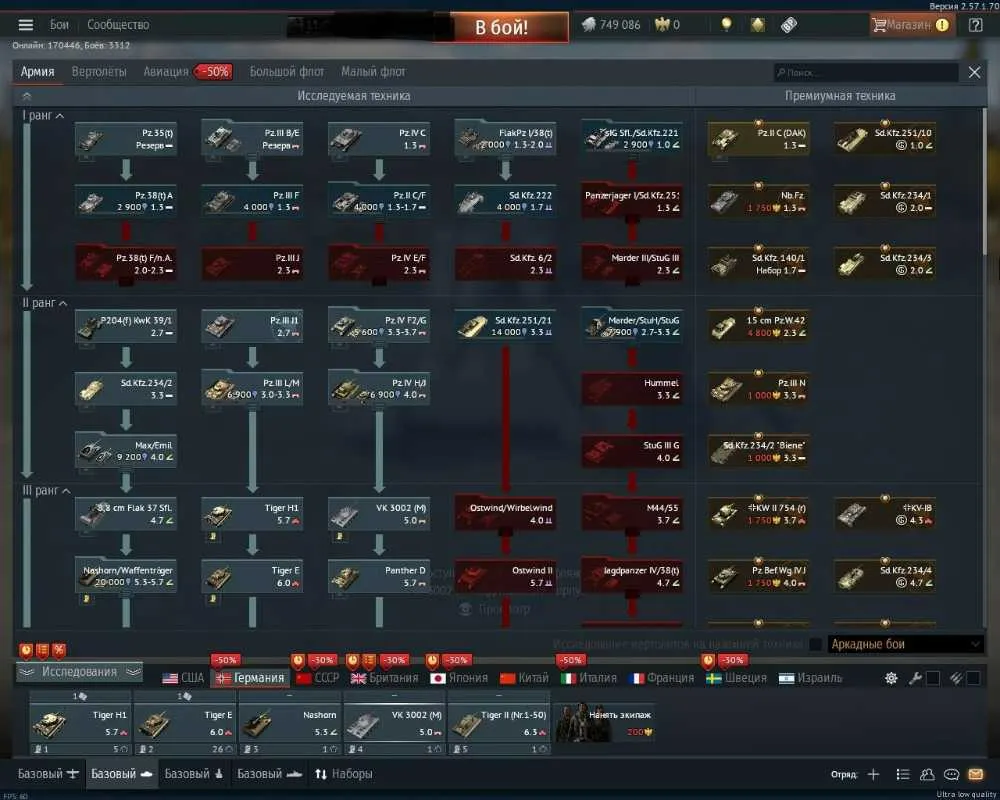Collapse the I ранг section
Screen dimensions: 1000x800
(43, 115)
